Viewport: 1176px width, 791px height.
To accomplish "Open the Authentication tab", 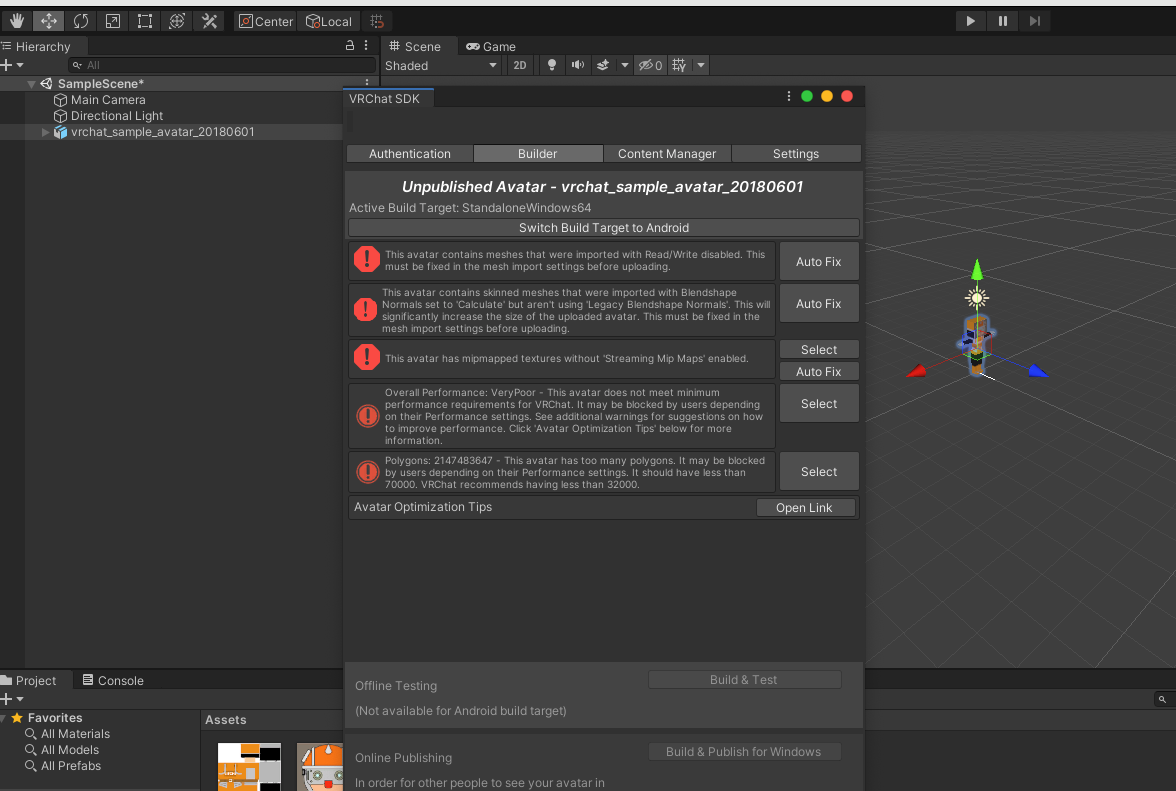I will click(x=410, y=154).
